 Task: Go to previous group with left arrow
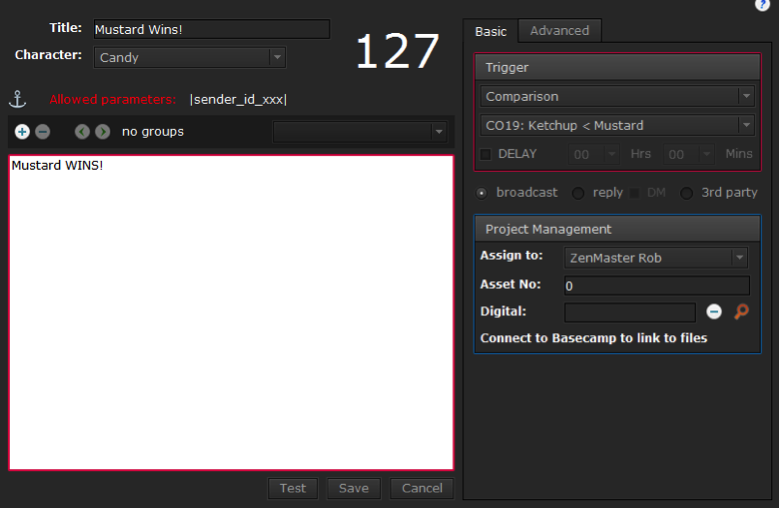coord(82,132)
